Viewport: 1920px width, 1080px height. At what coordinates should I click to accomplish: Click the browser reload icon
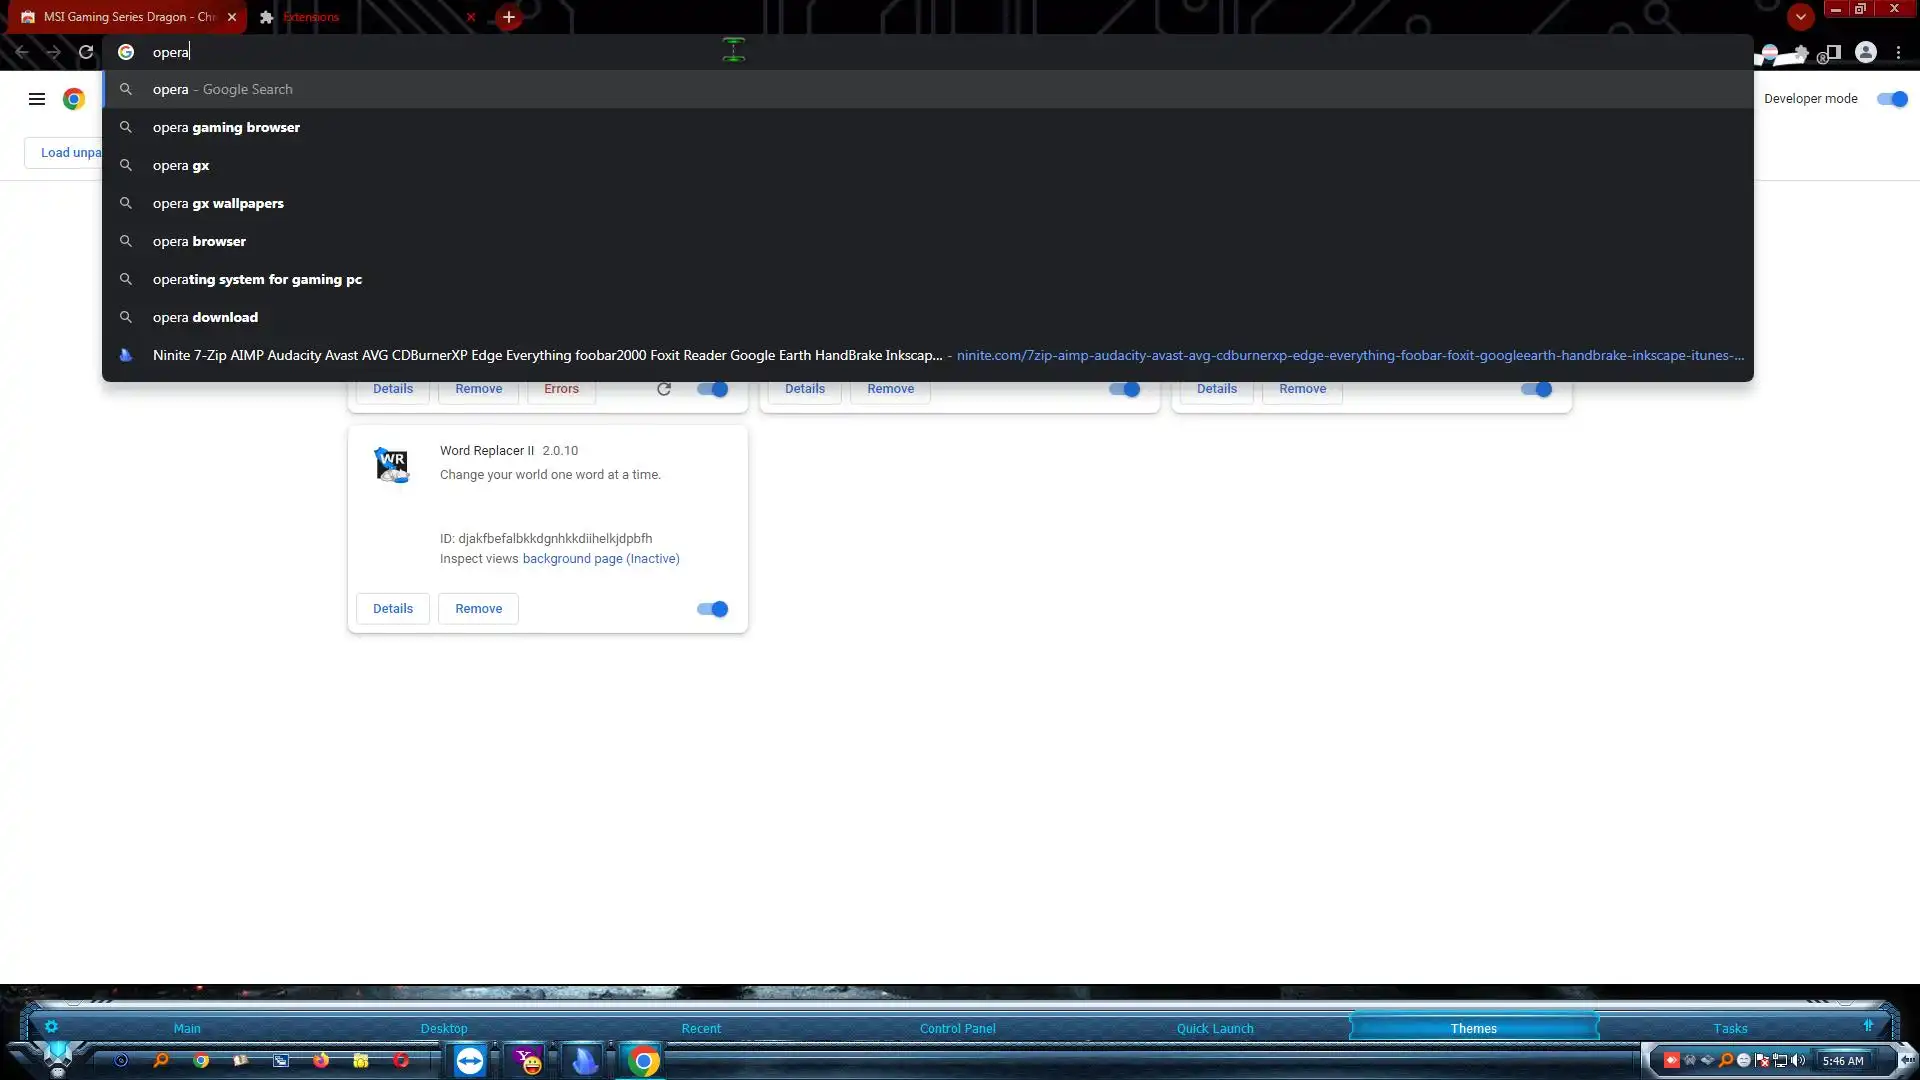tap(86, 52)
